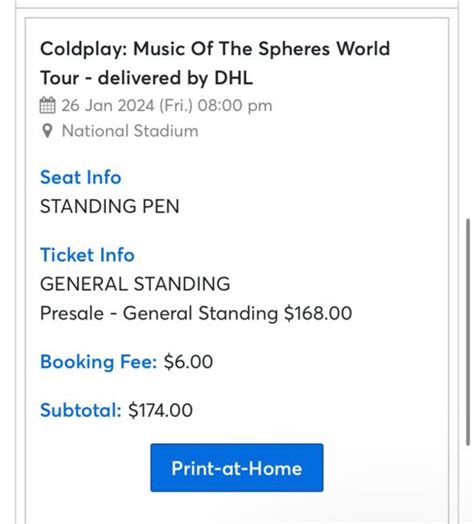Click the Booking Fee label
The image size is (474, 524).
coord(99,362)
